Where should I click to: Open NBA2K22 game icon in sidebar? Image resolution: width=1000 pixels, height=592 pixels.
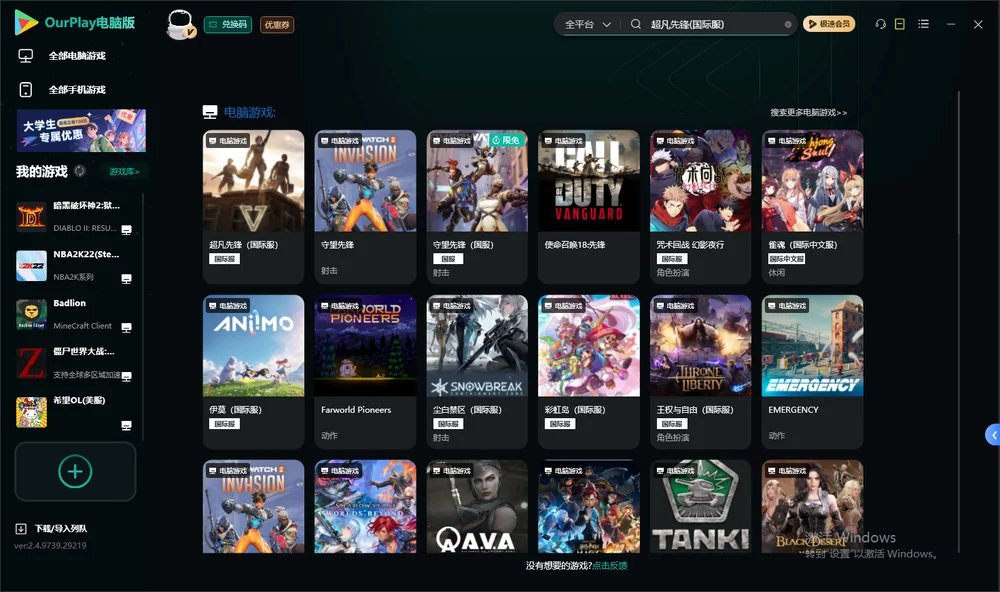click(31, 266)
